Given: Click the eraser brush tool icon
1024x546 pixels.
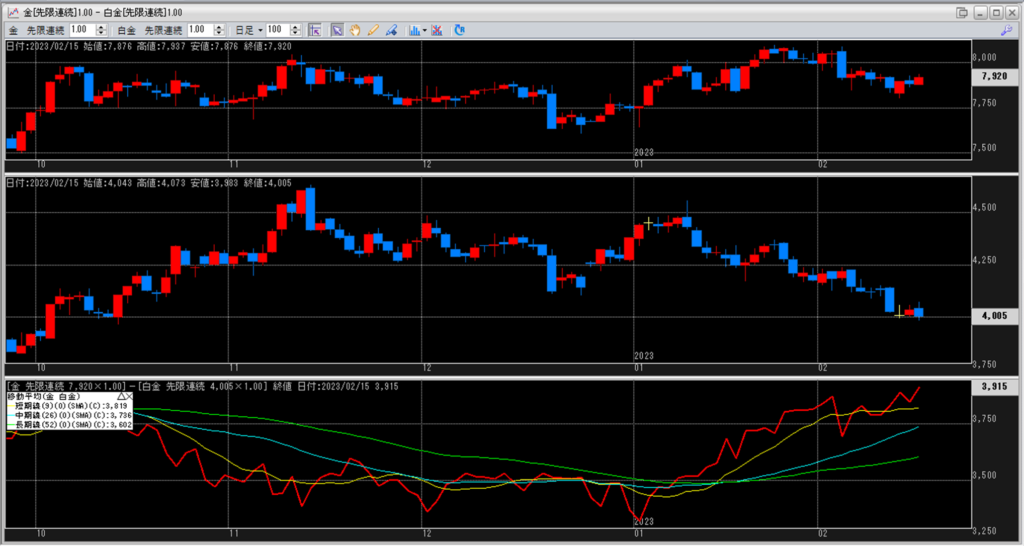Looking at the screenshot, I should click(x=391, y=30).
